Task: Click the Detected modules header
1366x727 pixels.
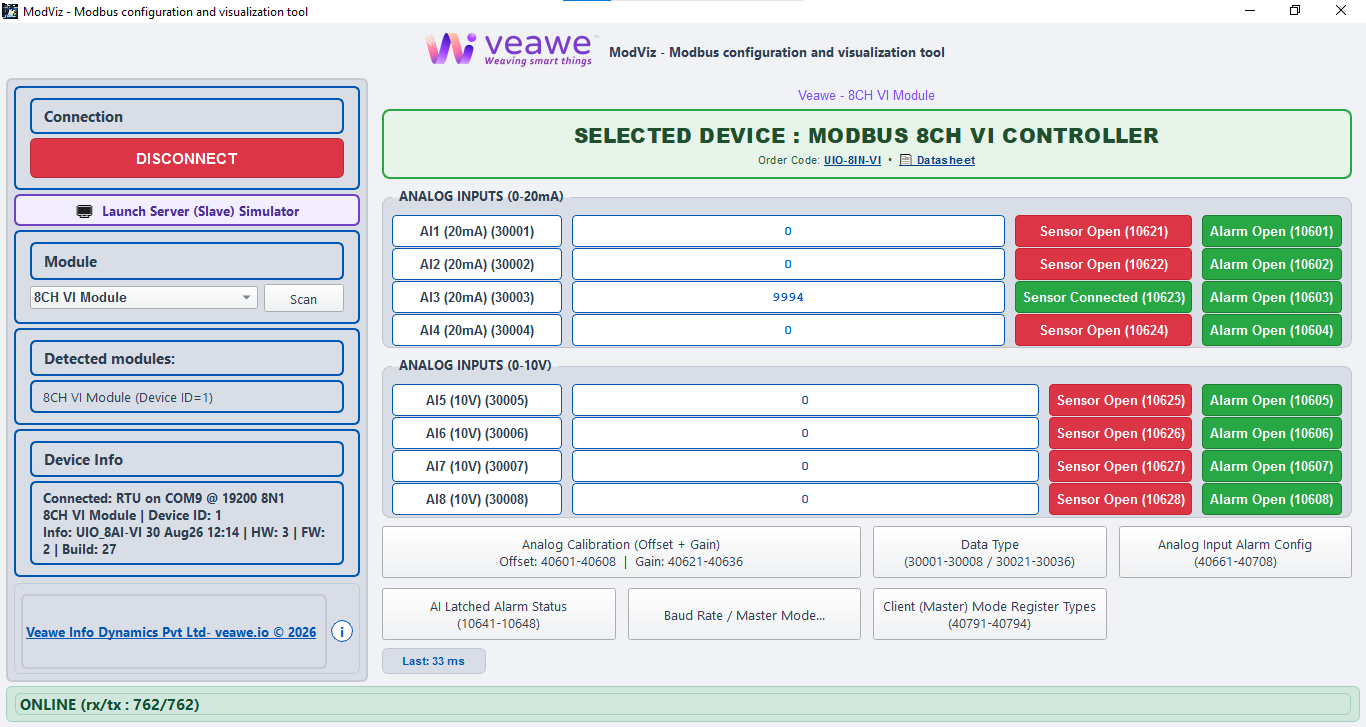Action: coord(187,358)
